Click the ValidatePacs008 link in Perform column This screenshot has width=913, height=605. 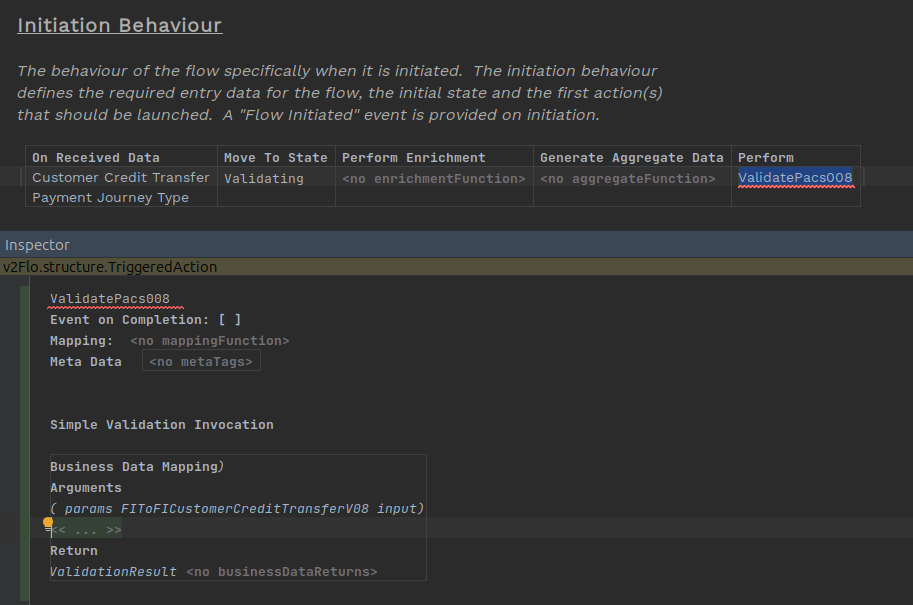(x=795, y=178)
